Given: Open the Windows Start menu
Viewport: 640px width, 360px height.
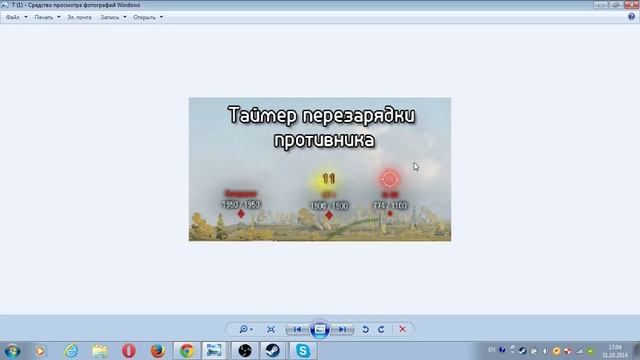Looking at the screenshot, I should pos(12,351).
